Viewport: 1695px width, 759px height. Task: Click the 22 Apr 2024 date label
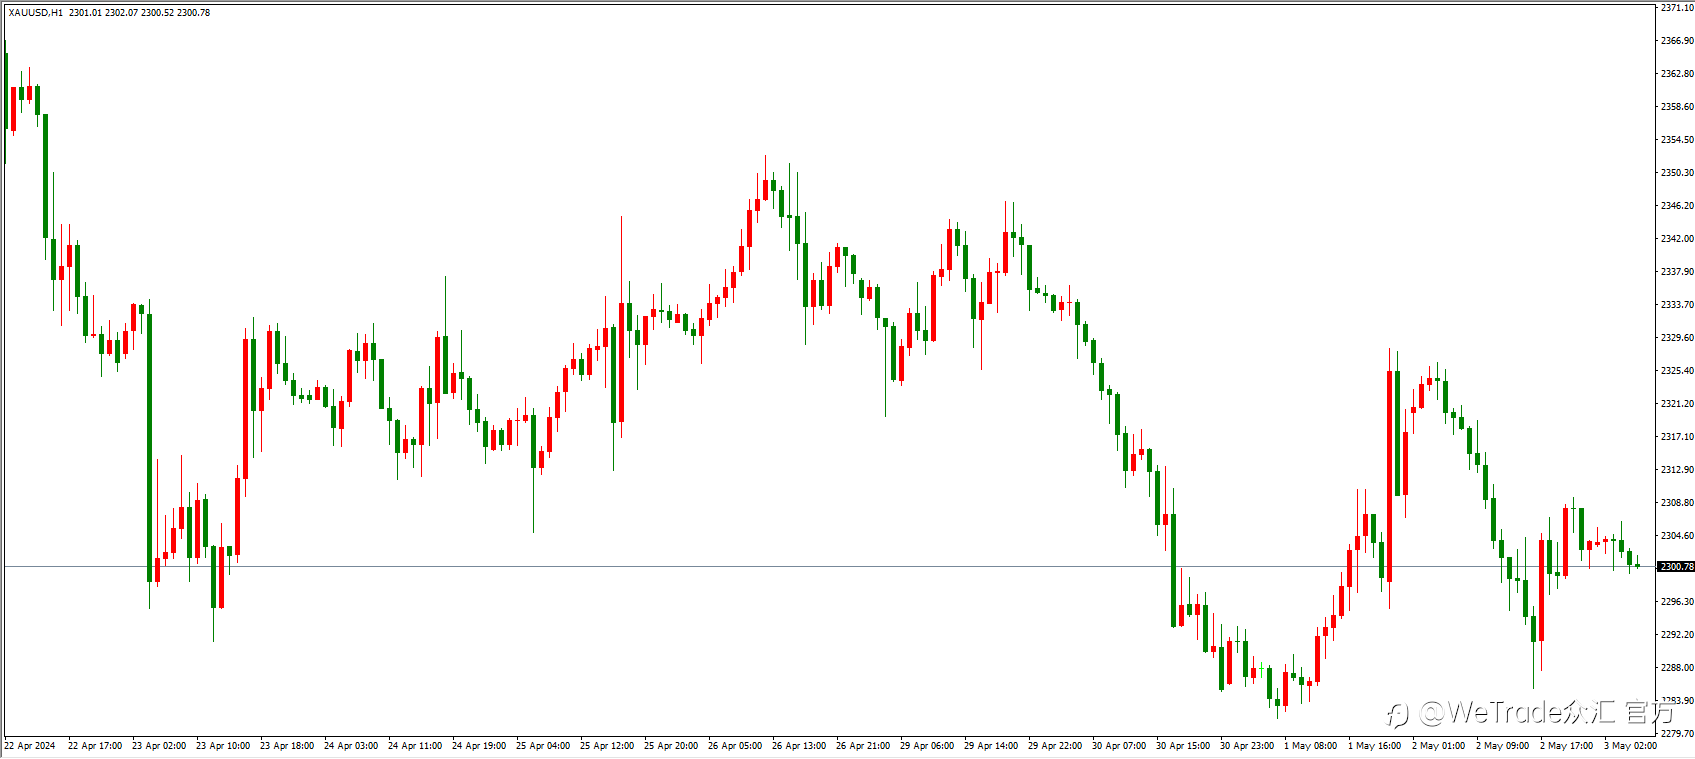pos(30,746)
